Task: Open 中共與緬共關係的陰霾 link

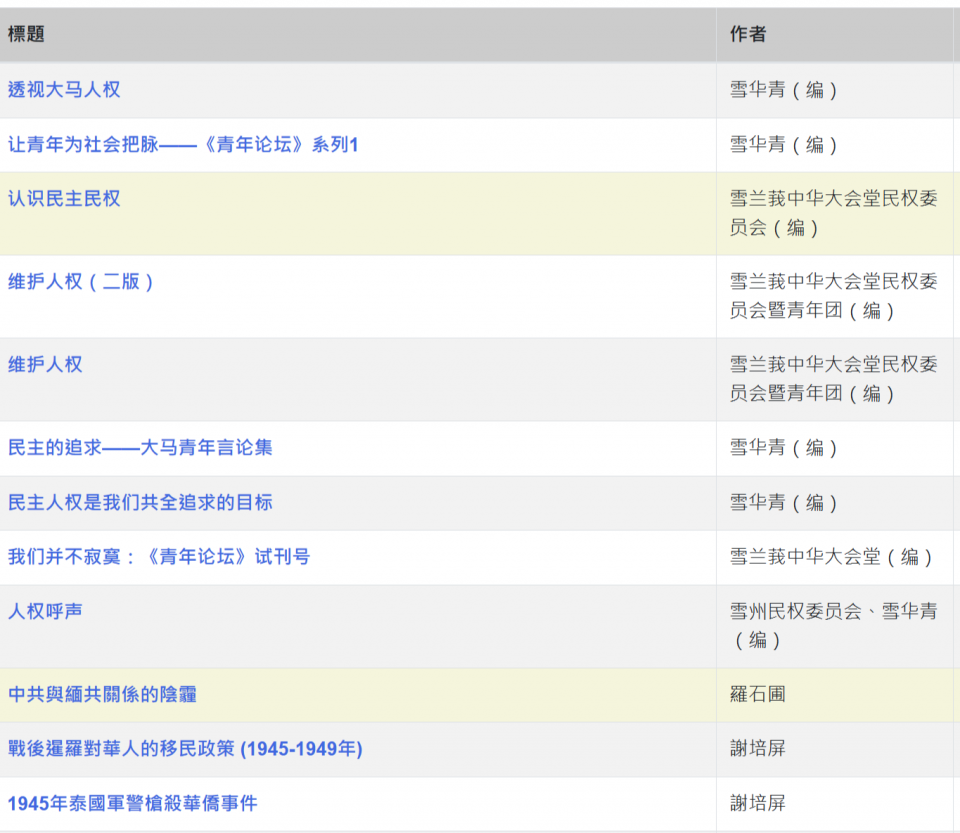Action: point(102,695)
